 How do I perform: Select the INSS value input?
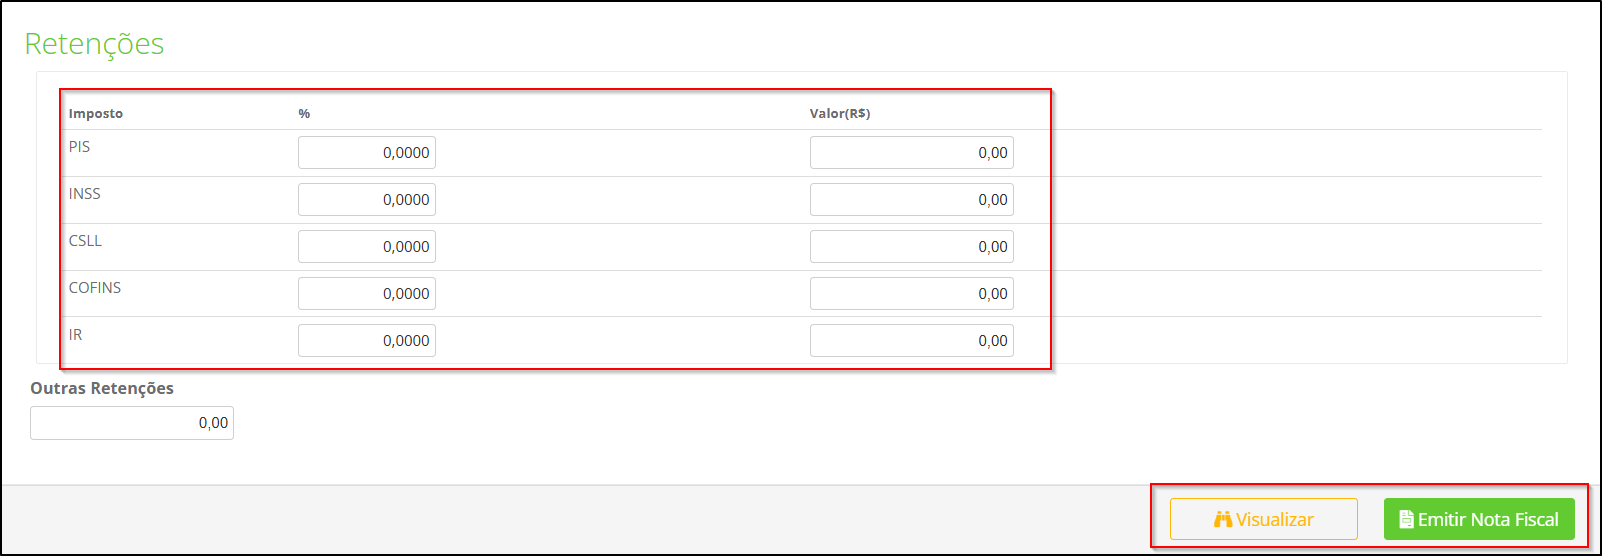point(911,200)
